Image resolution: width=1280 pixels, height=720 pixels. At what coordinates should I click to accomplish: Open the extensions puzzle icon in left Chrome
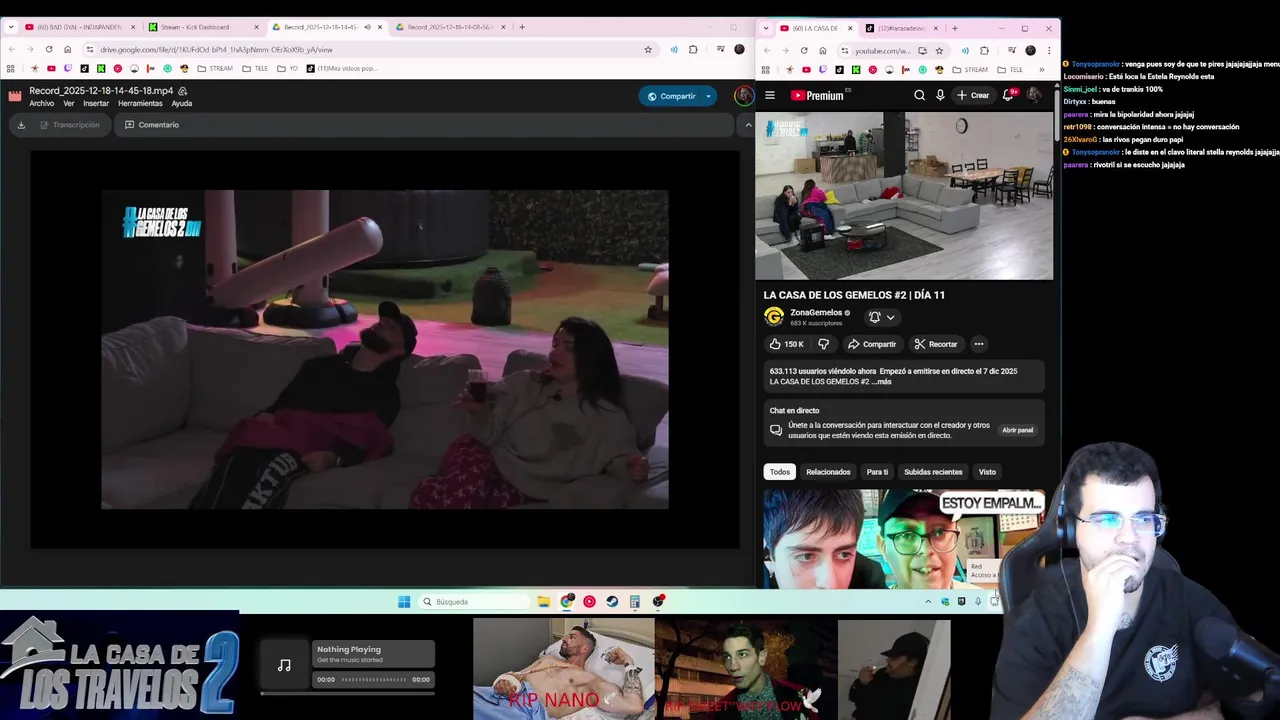point(693,49)
